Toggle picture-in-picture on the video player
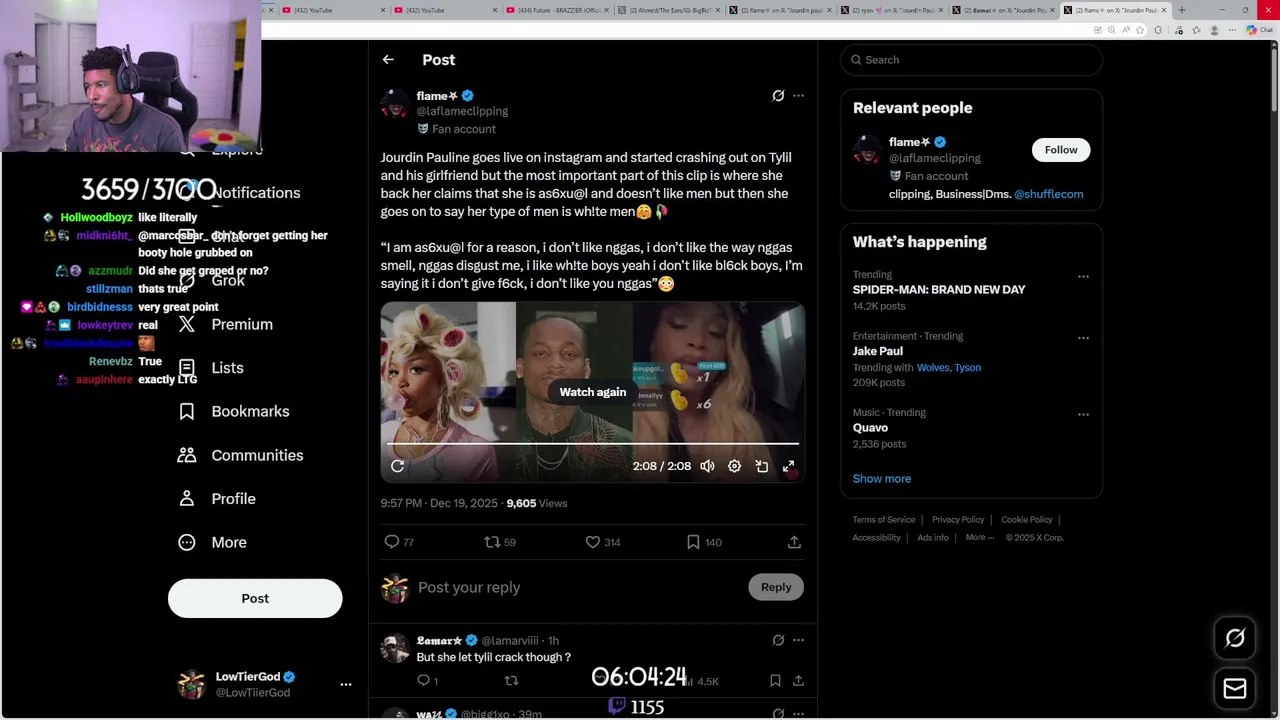 [761, 466]
